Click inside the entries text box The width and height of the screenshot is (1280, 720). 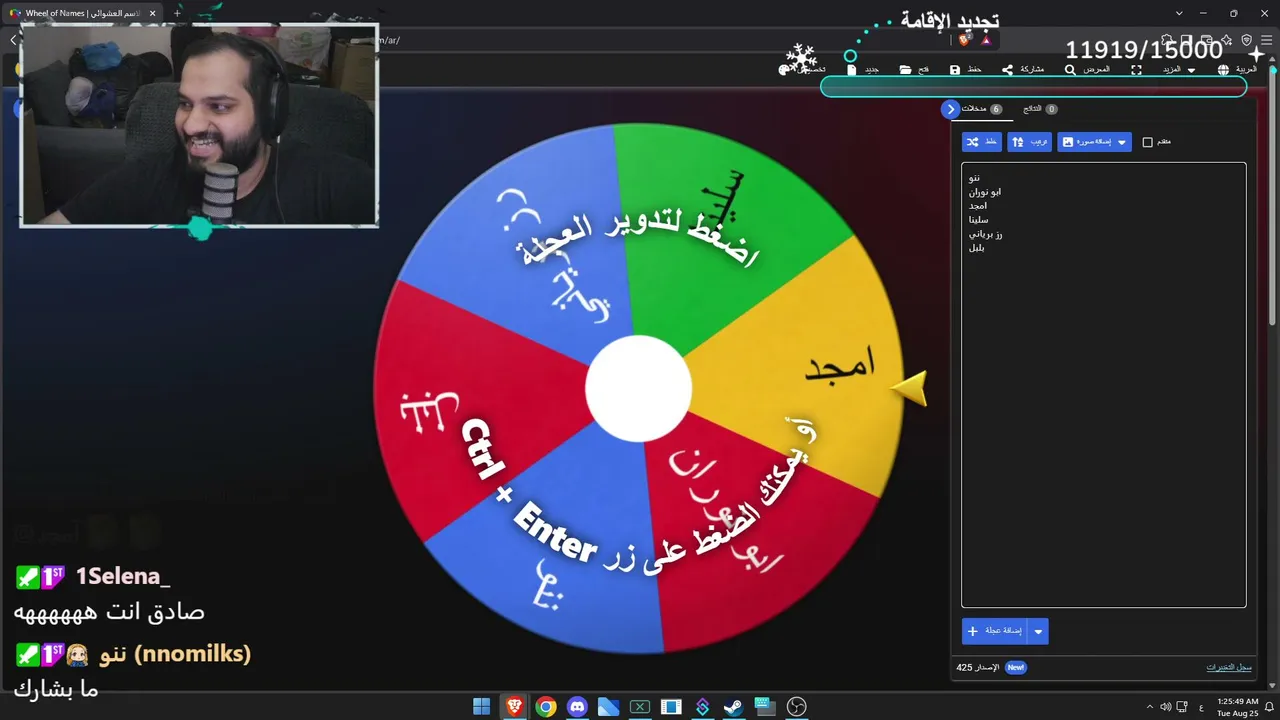point(1104,385)
